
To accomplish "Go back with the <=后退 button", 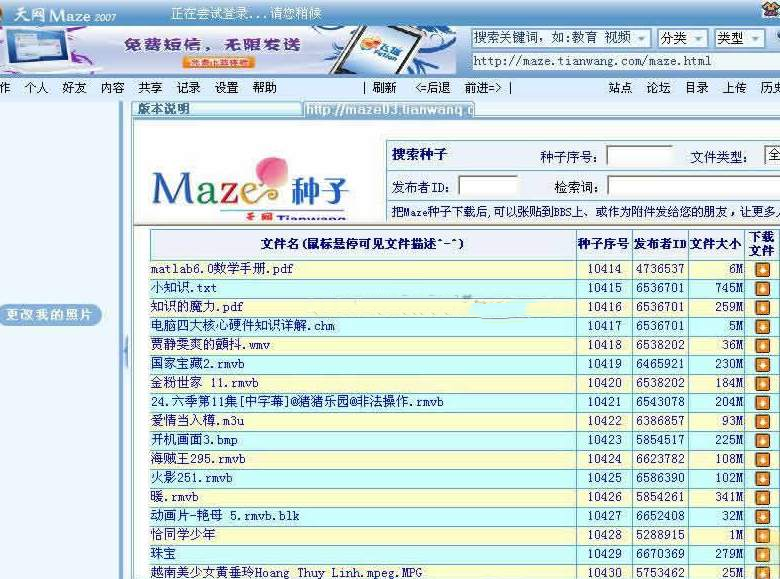I will click(433, 88).
